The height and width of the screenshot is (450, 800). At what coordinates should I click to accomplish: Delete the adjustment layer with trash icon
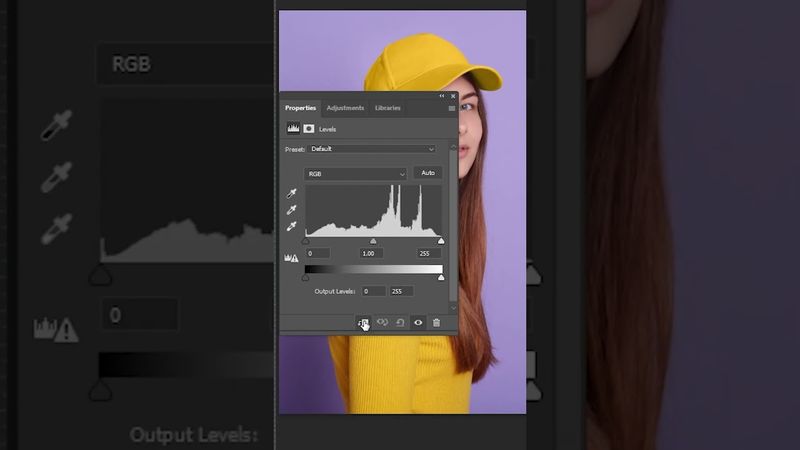point(436,322)
